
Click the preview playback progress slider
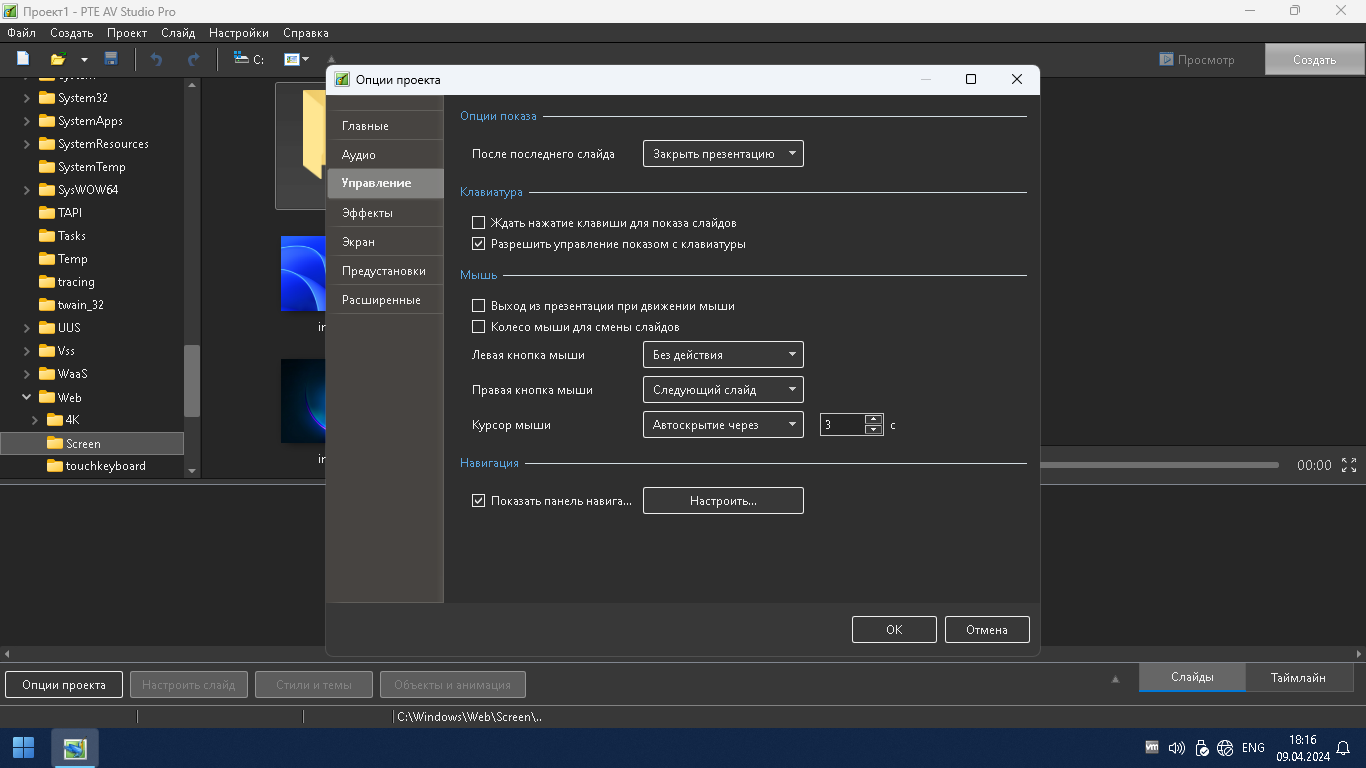pos(1160,465)
